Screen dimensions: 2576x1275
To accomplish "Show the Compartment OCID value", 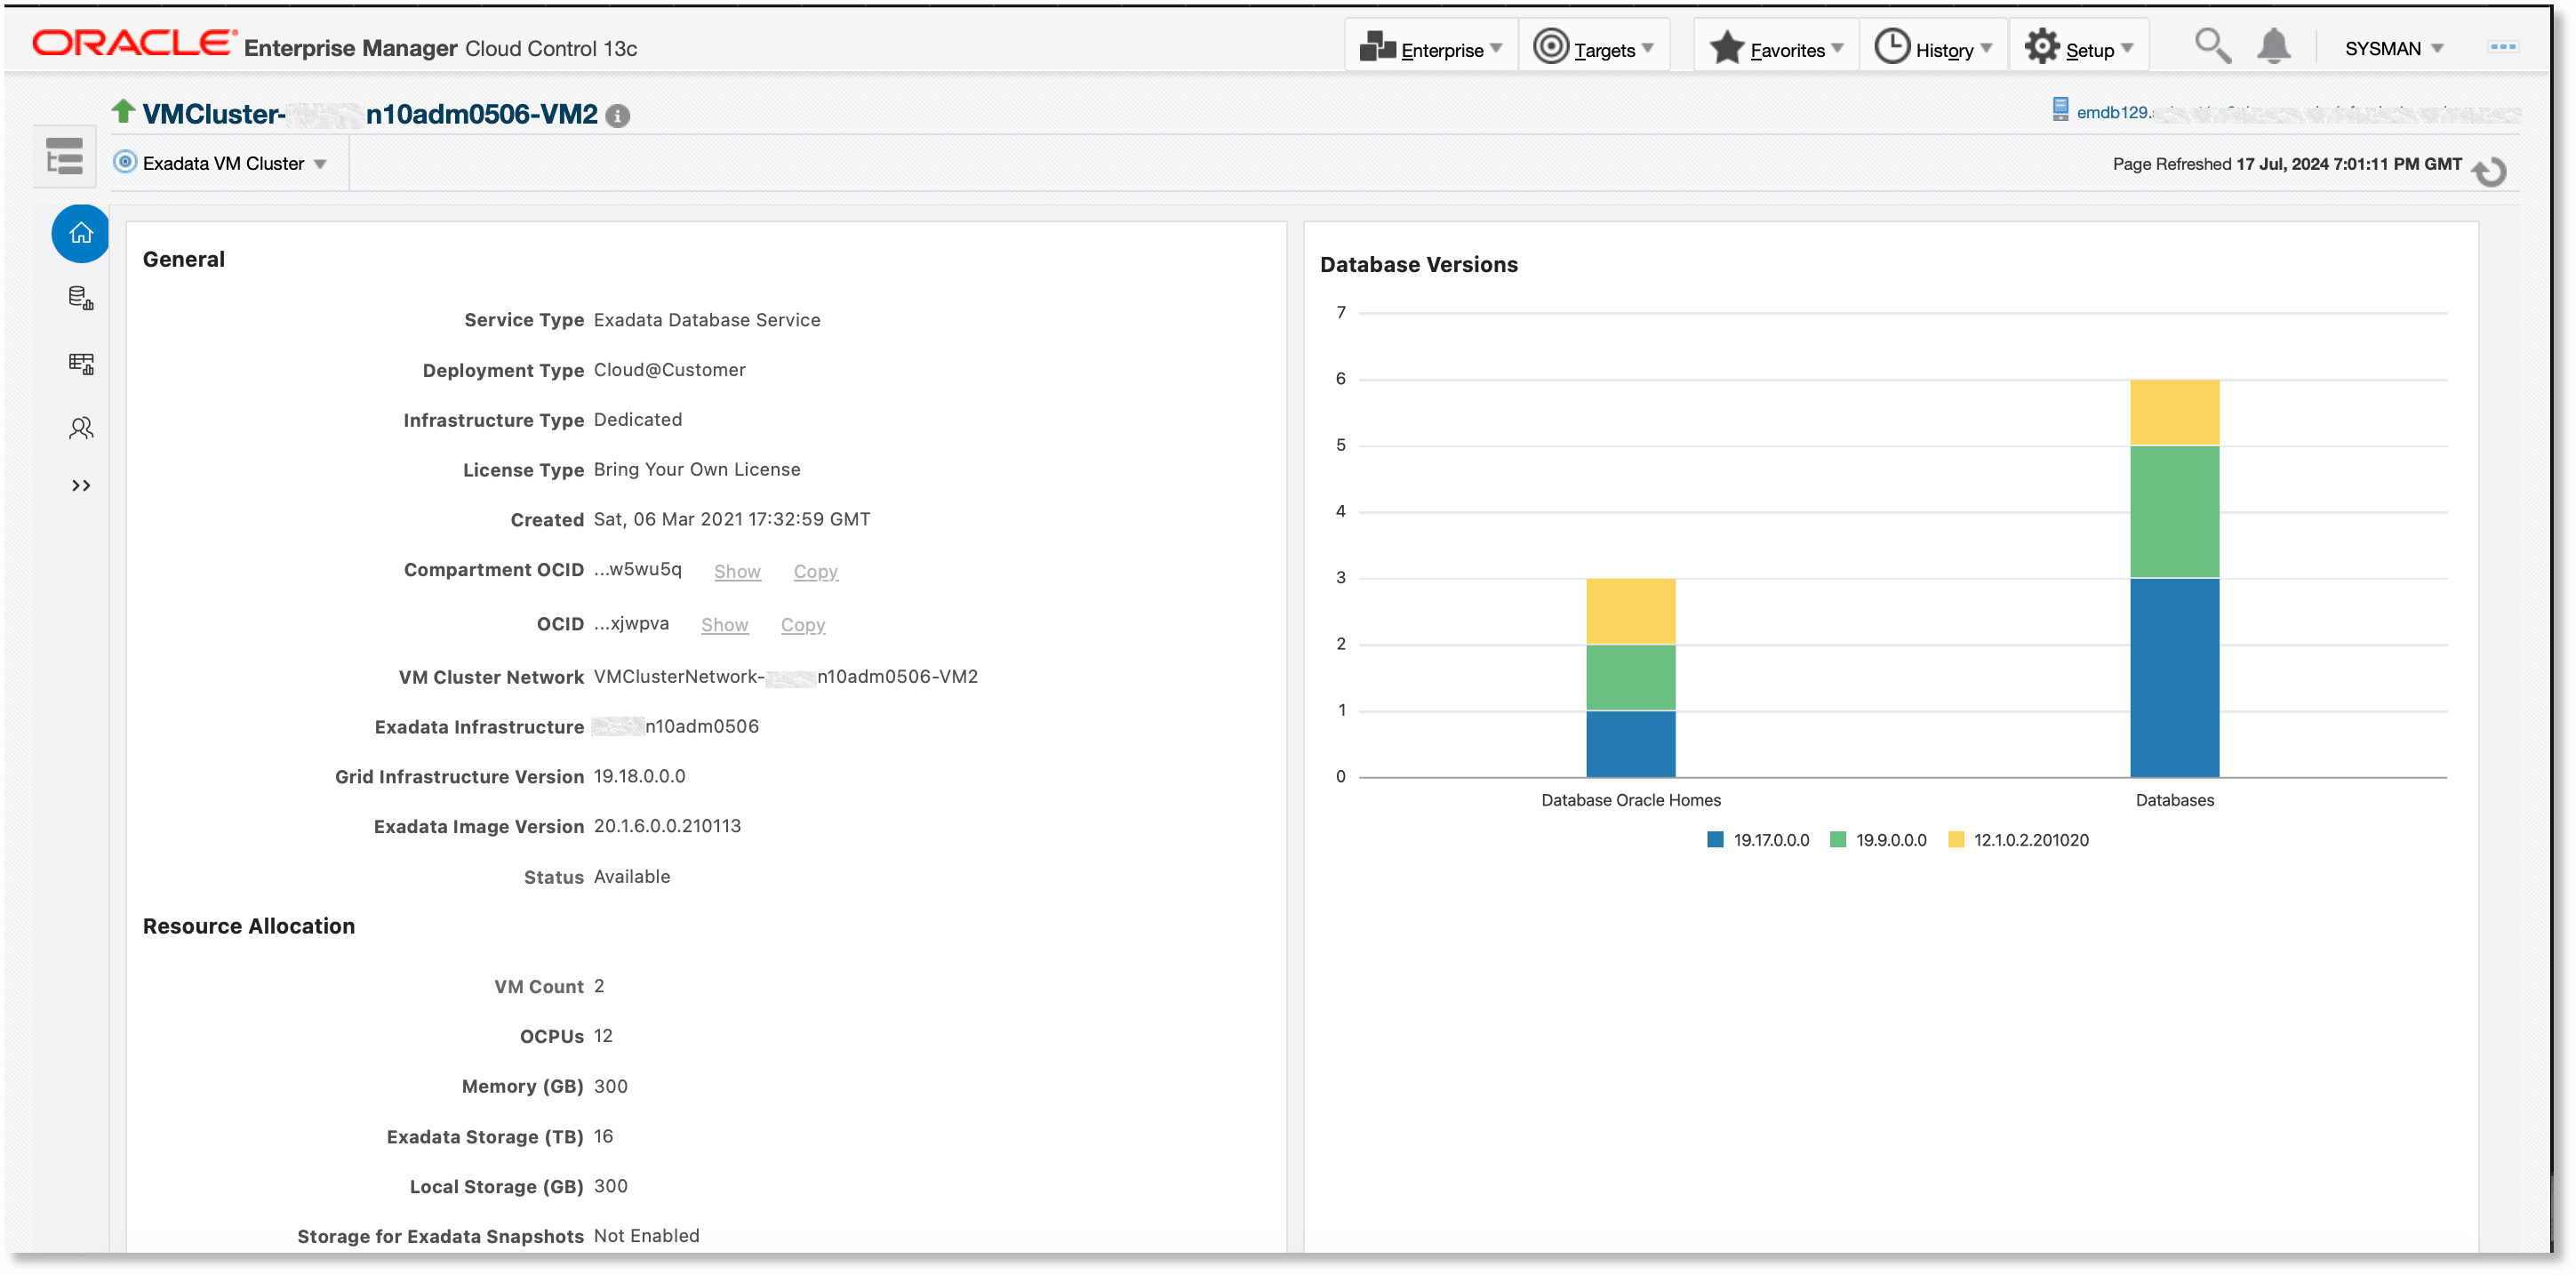I will 737,571.
